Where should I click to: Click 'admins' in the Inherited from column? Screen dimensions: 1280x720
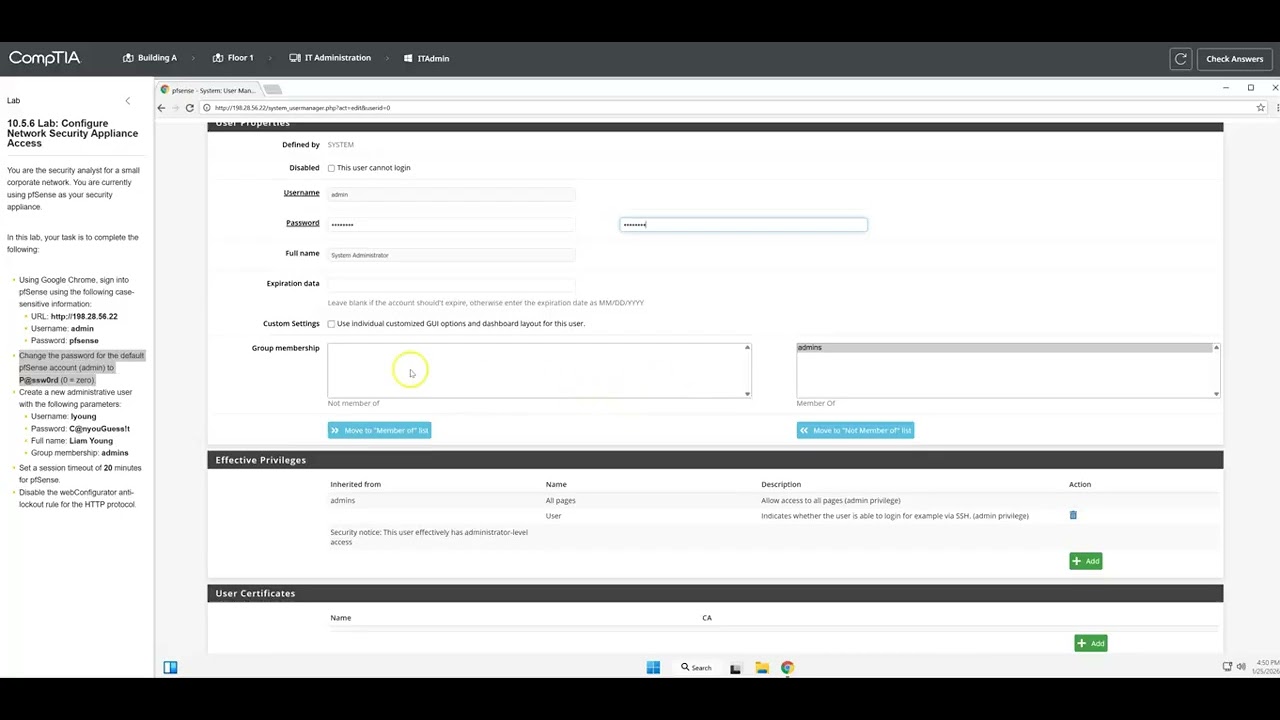[342, 500]
